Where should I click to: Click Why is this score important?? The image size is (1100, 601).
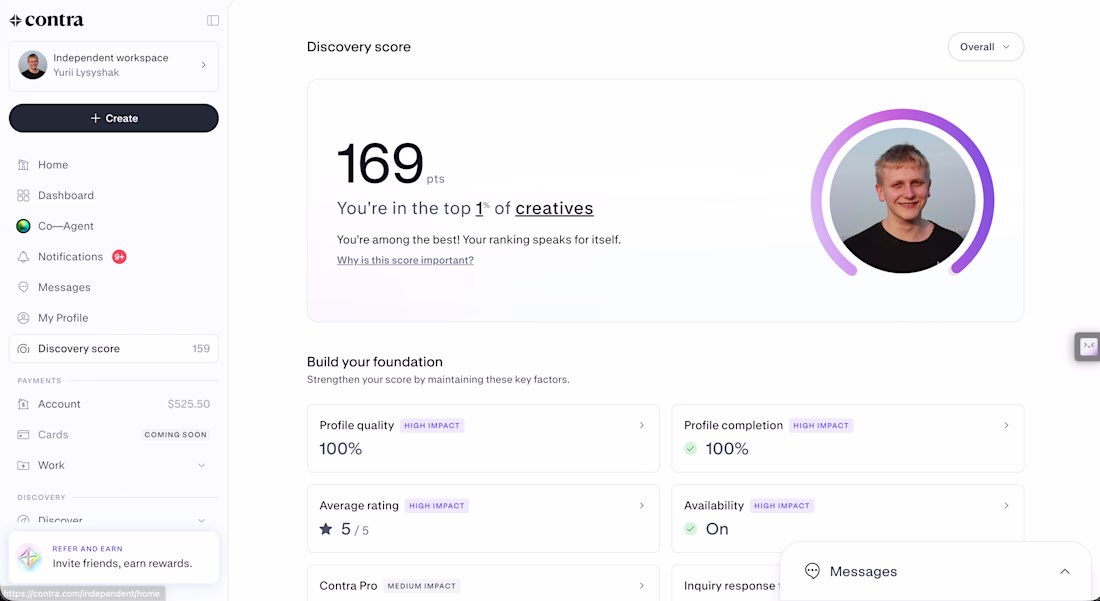(x=405, y=260)
